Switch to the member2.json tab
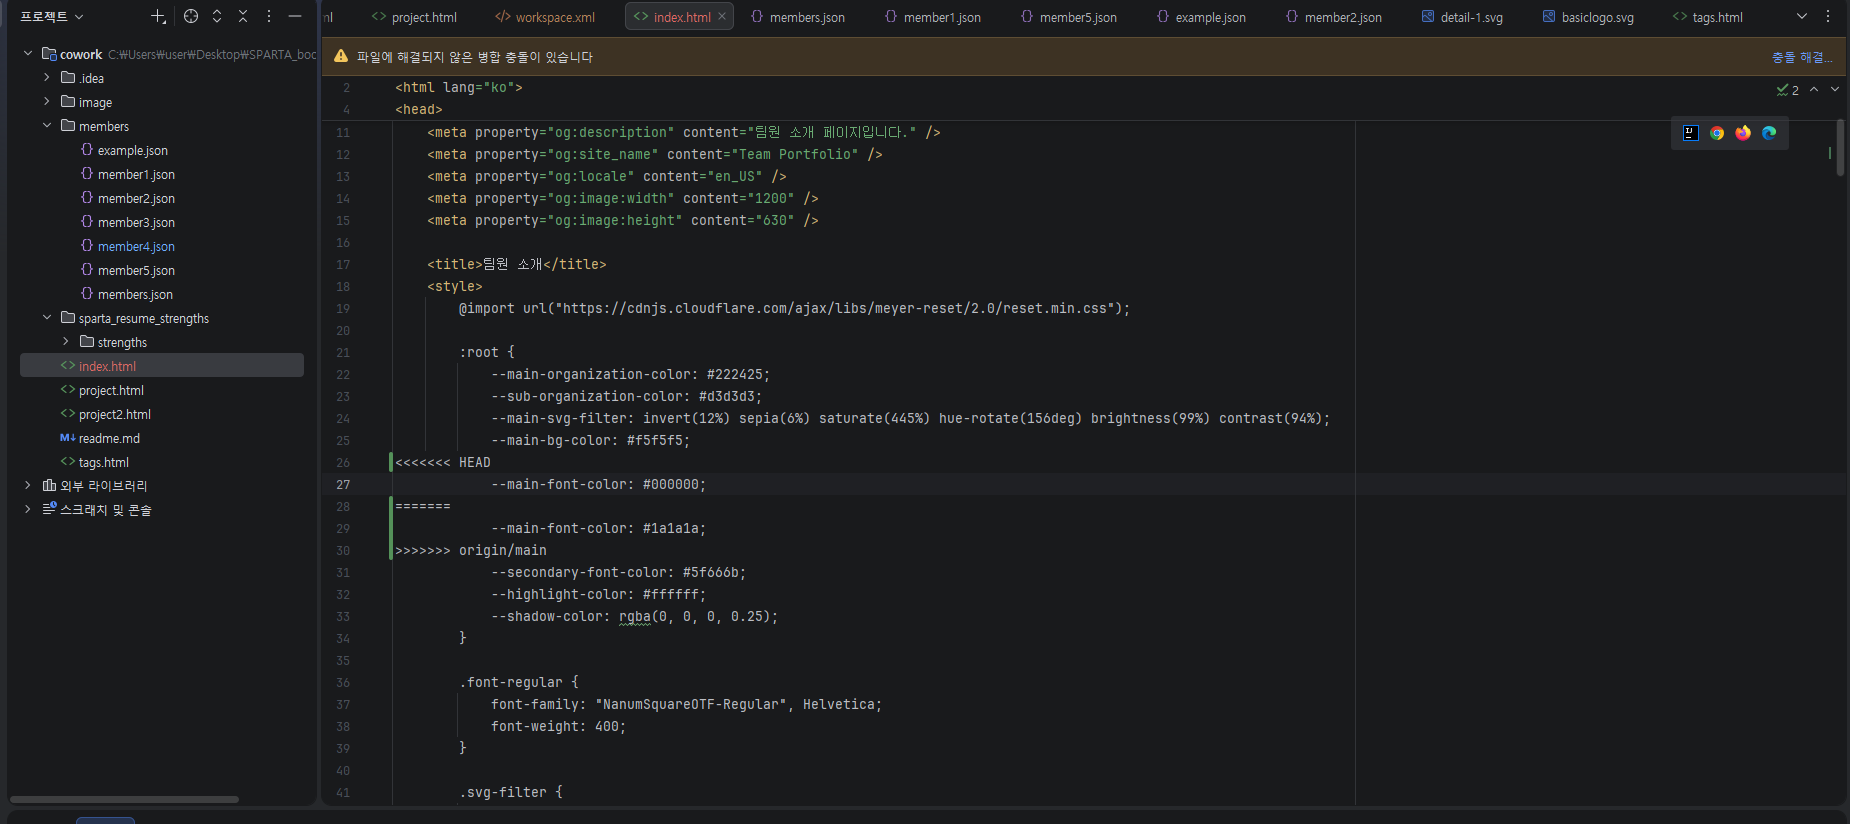 (1334, 17)
